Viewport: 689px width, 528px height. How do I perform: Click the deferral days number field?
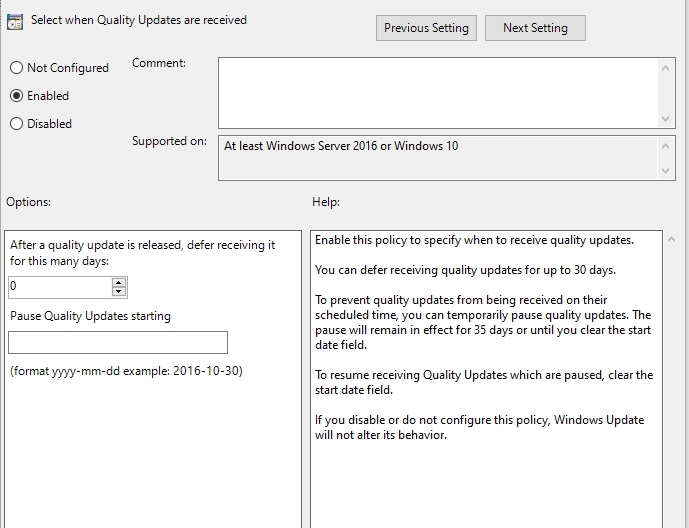(x=58, y=287)
